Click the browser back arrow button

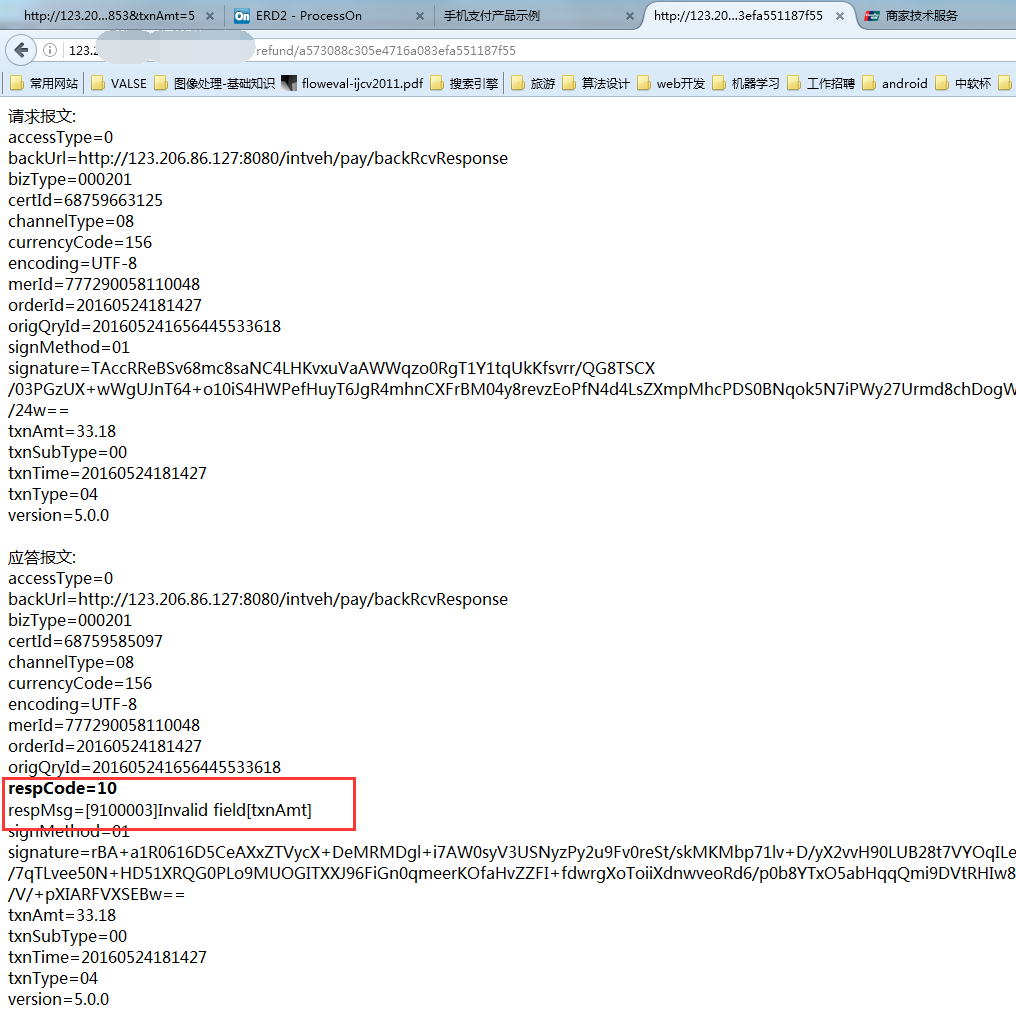pos(21,50)
